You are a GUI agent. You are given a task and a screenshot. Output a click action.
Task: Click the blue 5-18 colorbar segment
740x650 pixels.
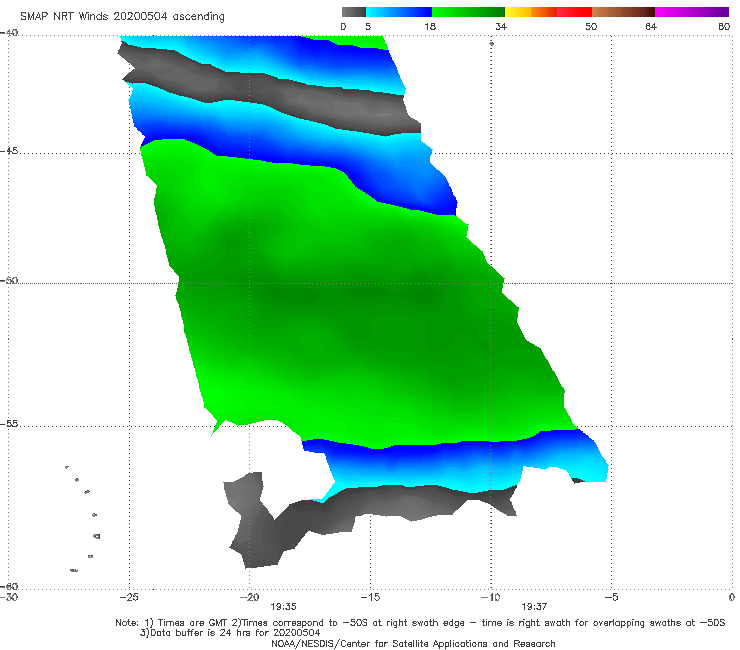(x=399, y=12)
